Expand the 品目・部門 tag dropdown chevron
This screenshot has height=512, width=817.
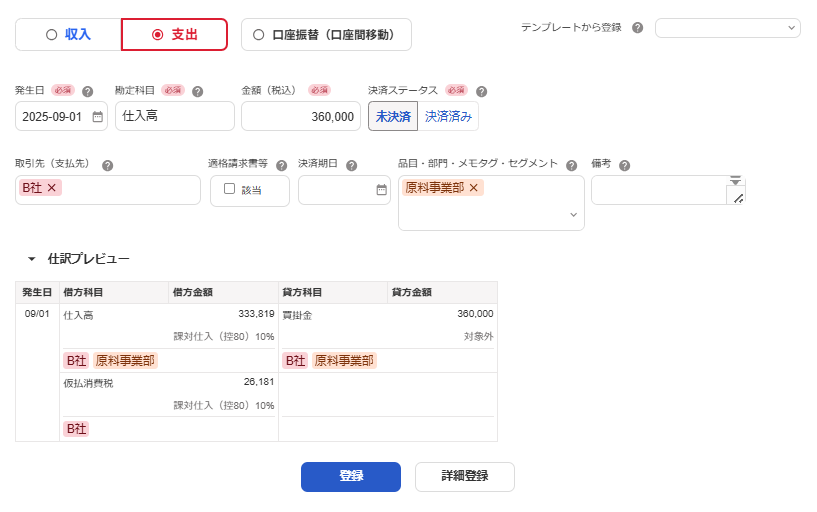(x=573, y=215)
